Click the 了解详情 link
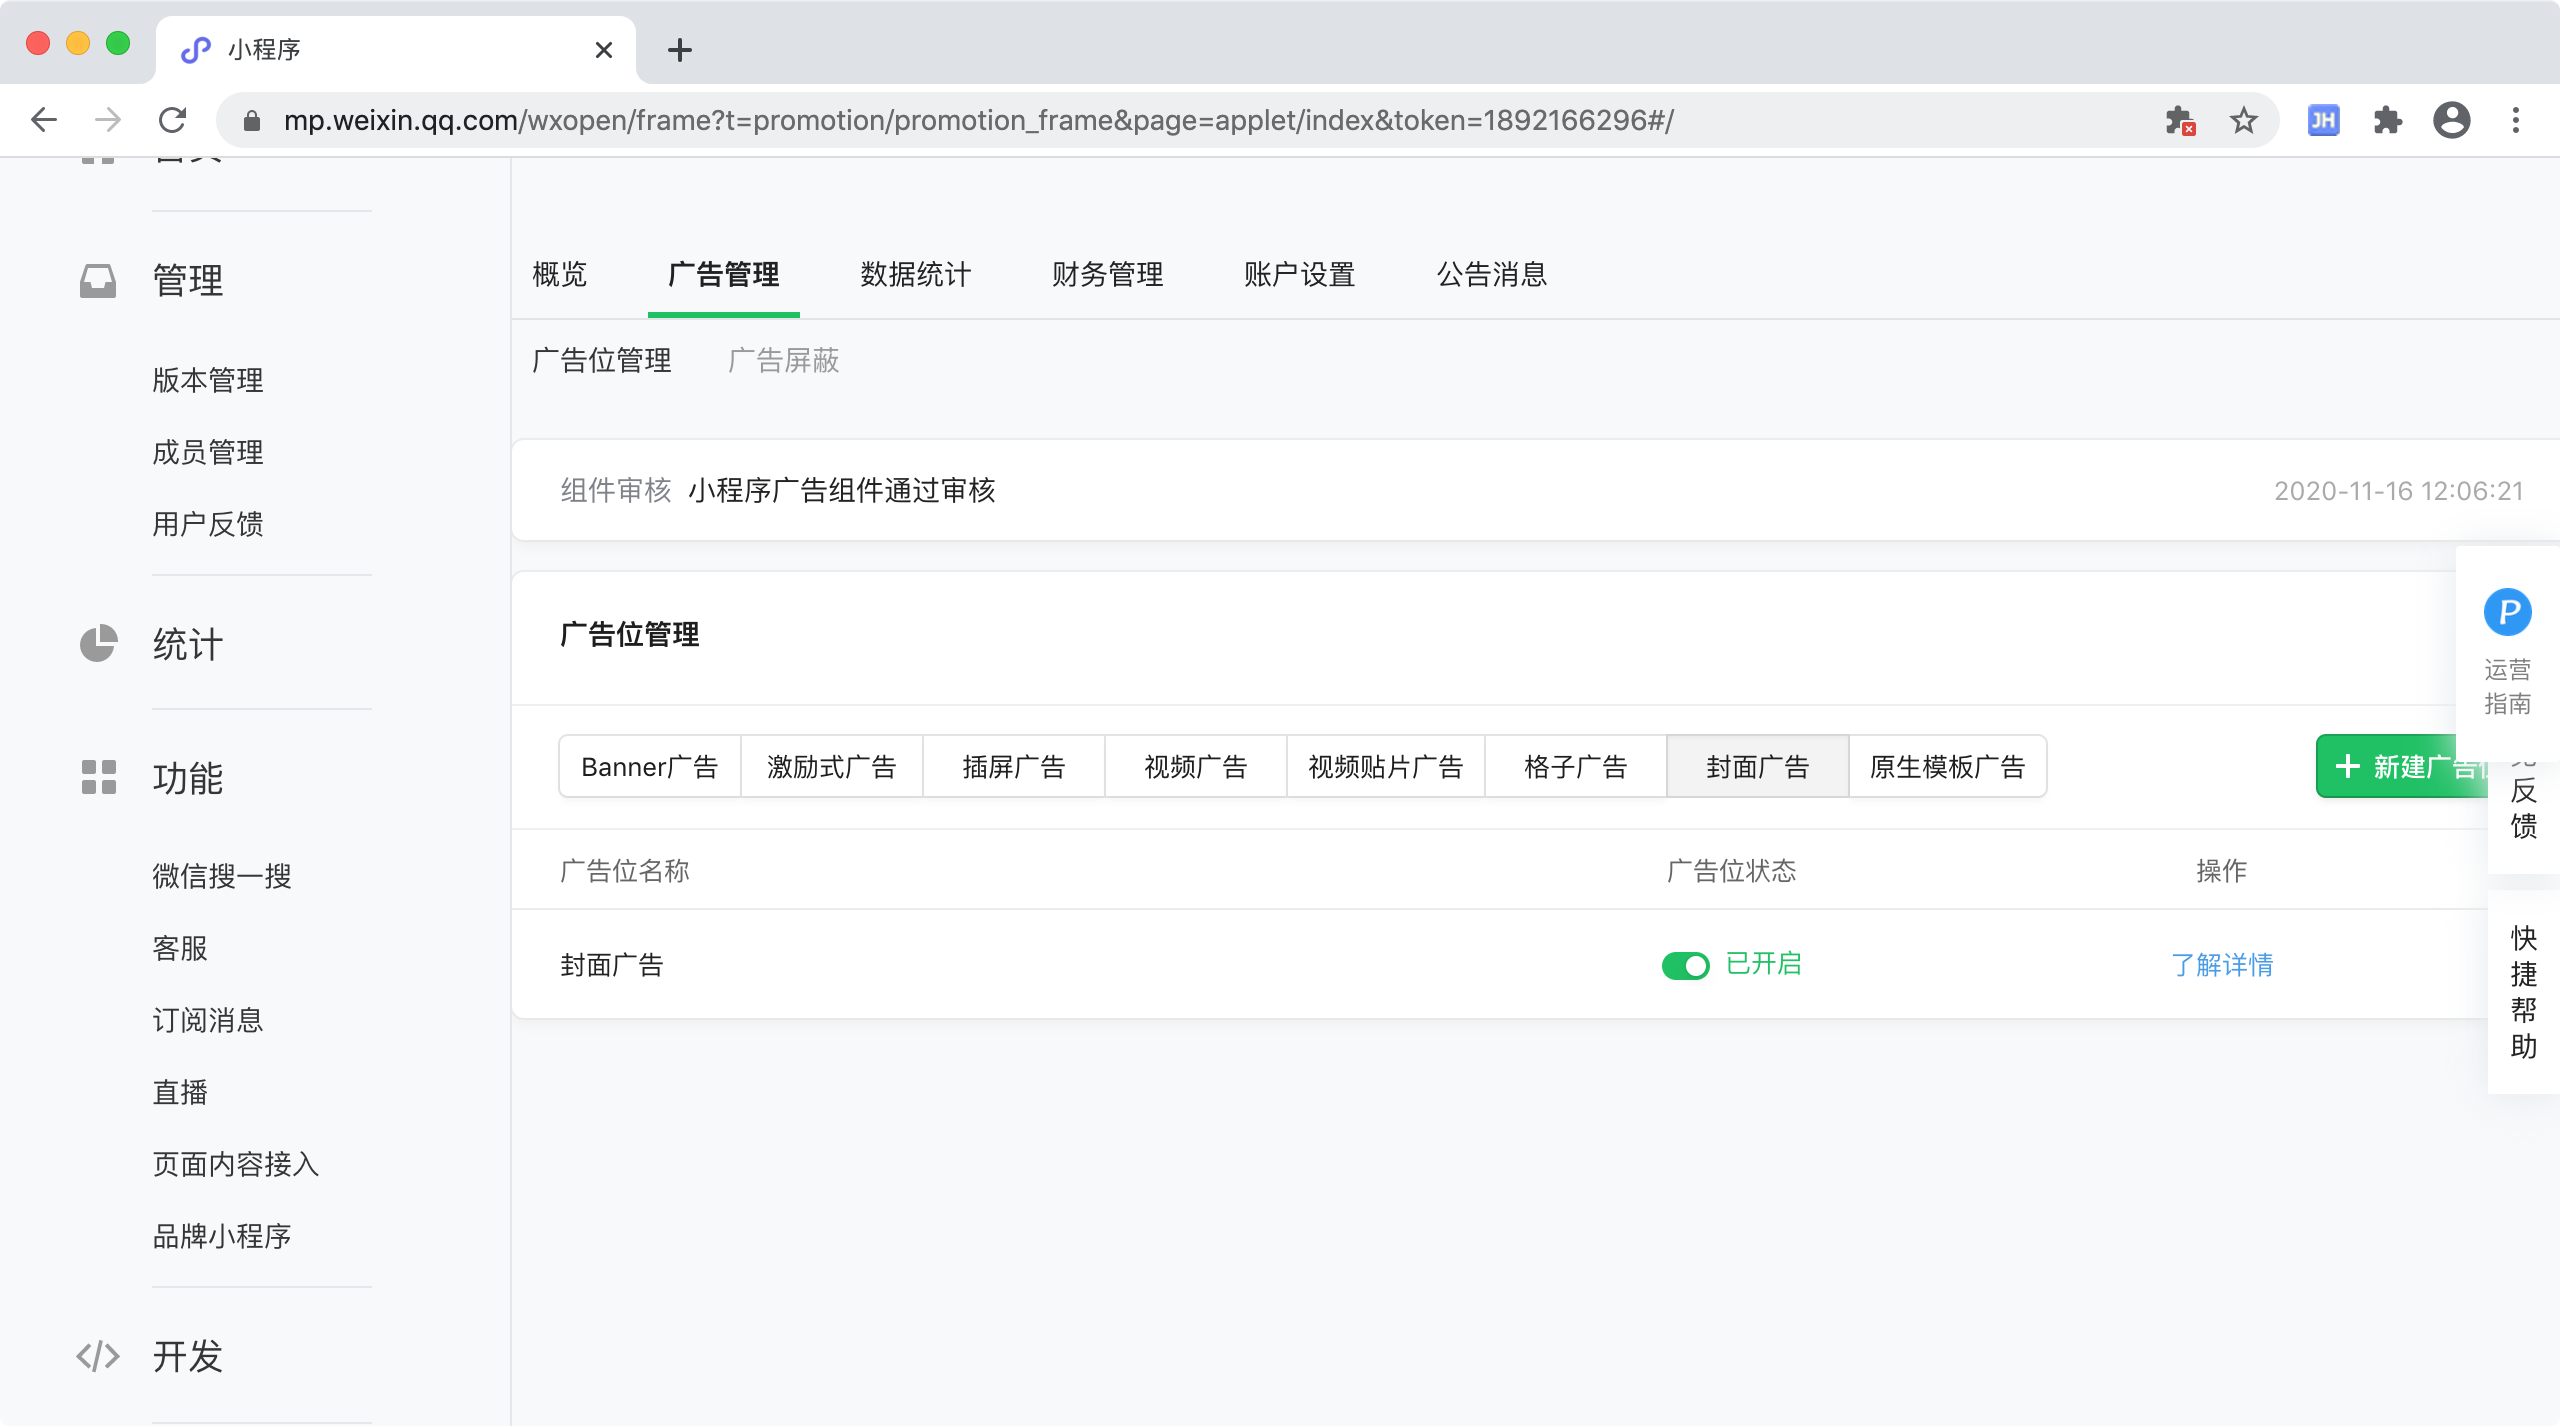The width and height of the screenshot is (2560, 1426). 2221,965
